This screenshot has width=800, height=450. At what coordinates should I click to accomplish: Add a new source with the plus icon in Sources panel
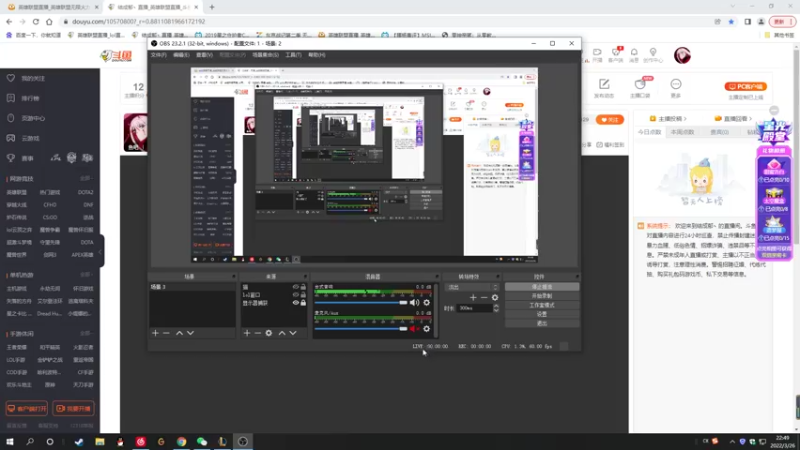click(247, 333)
